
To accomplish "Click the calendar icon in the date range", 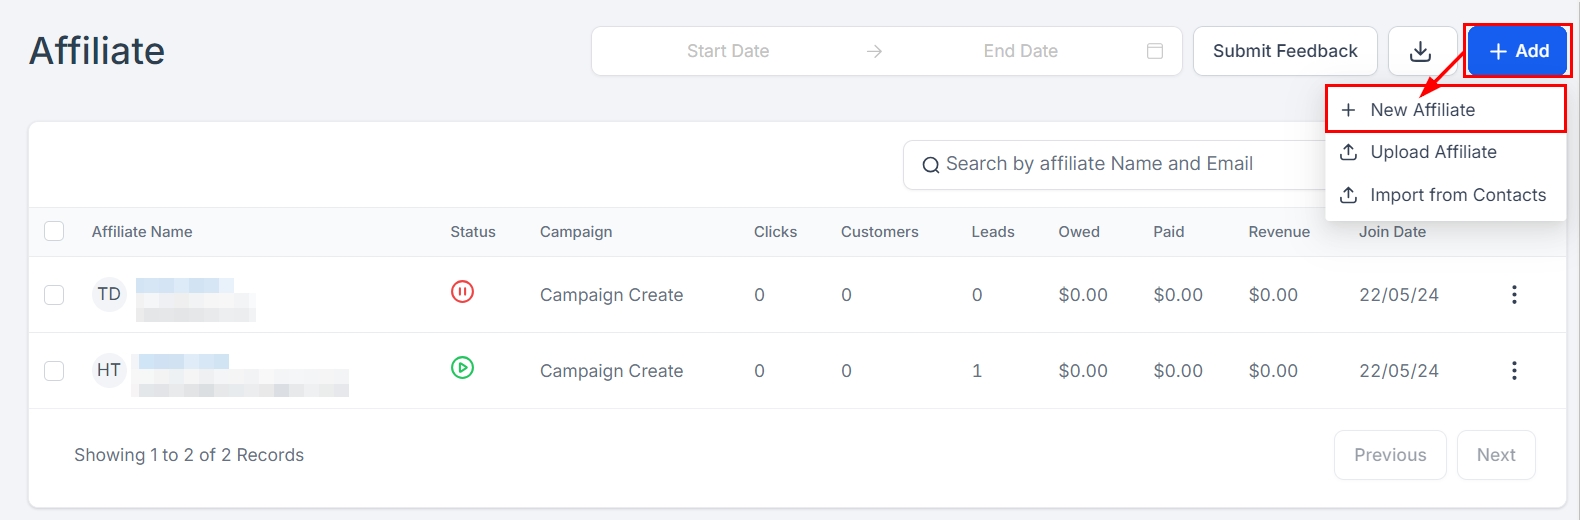I will coord(1155,51).
